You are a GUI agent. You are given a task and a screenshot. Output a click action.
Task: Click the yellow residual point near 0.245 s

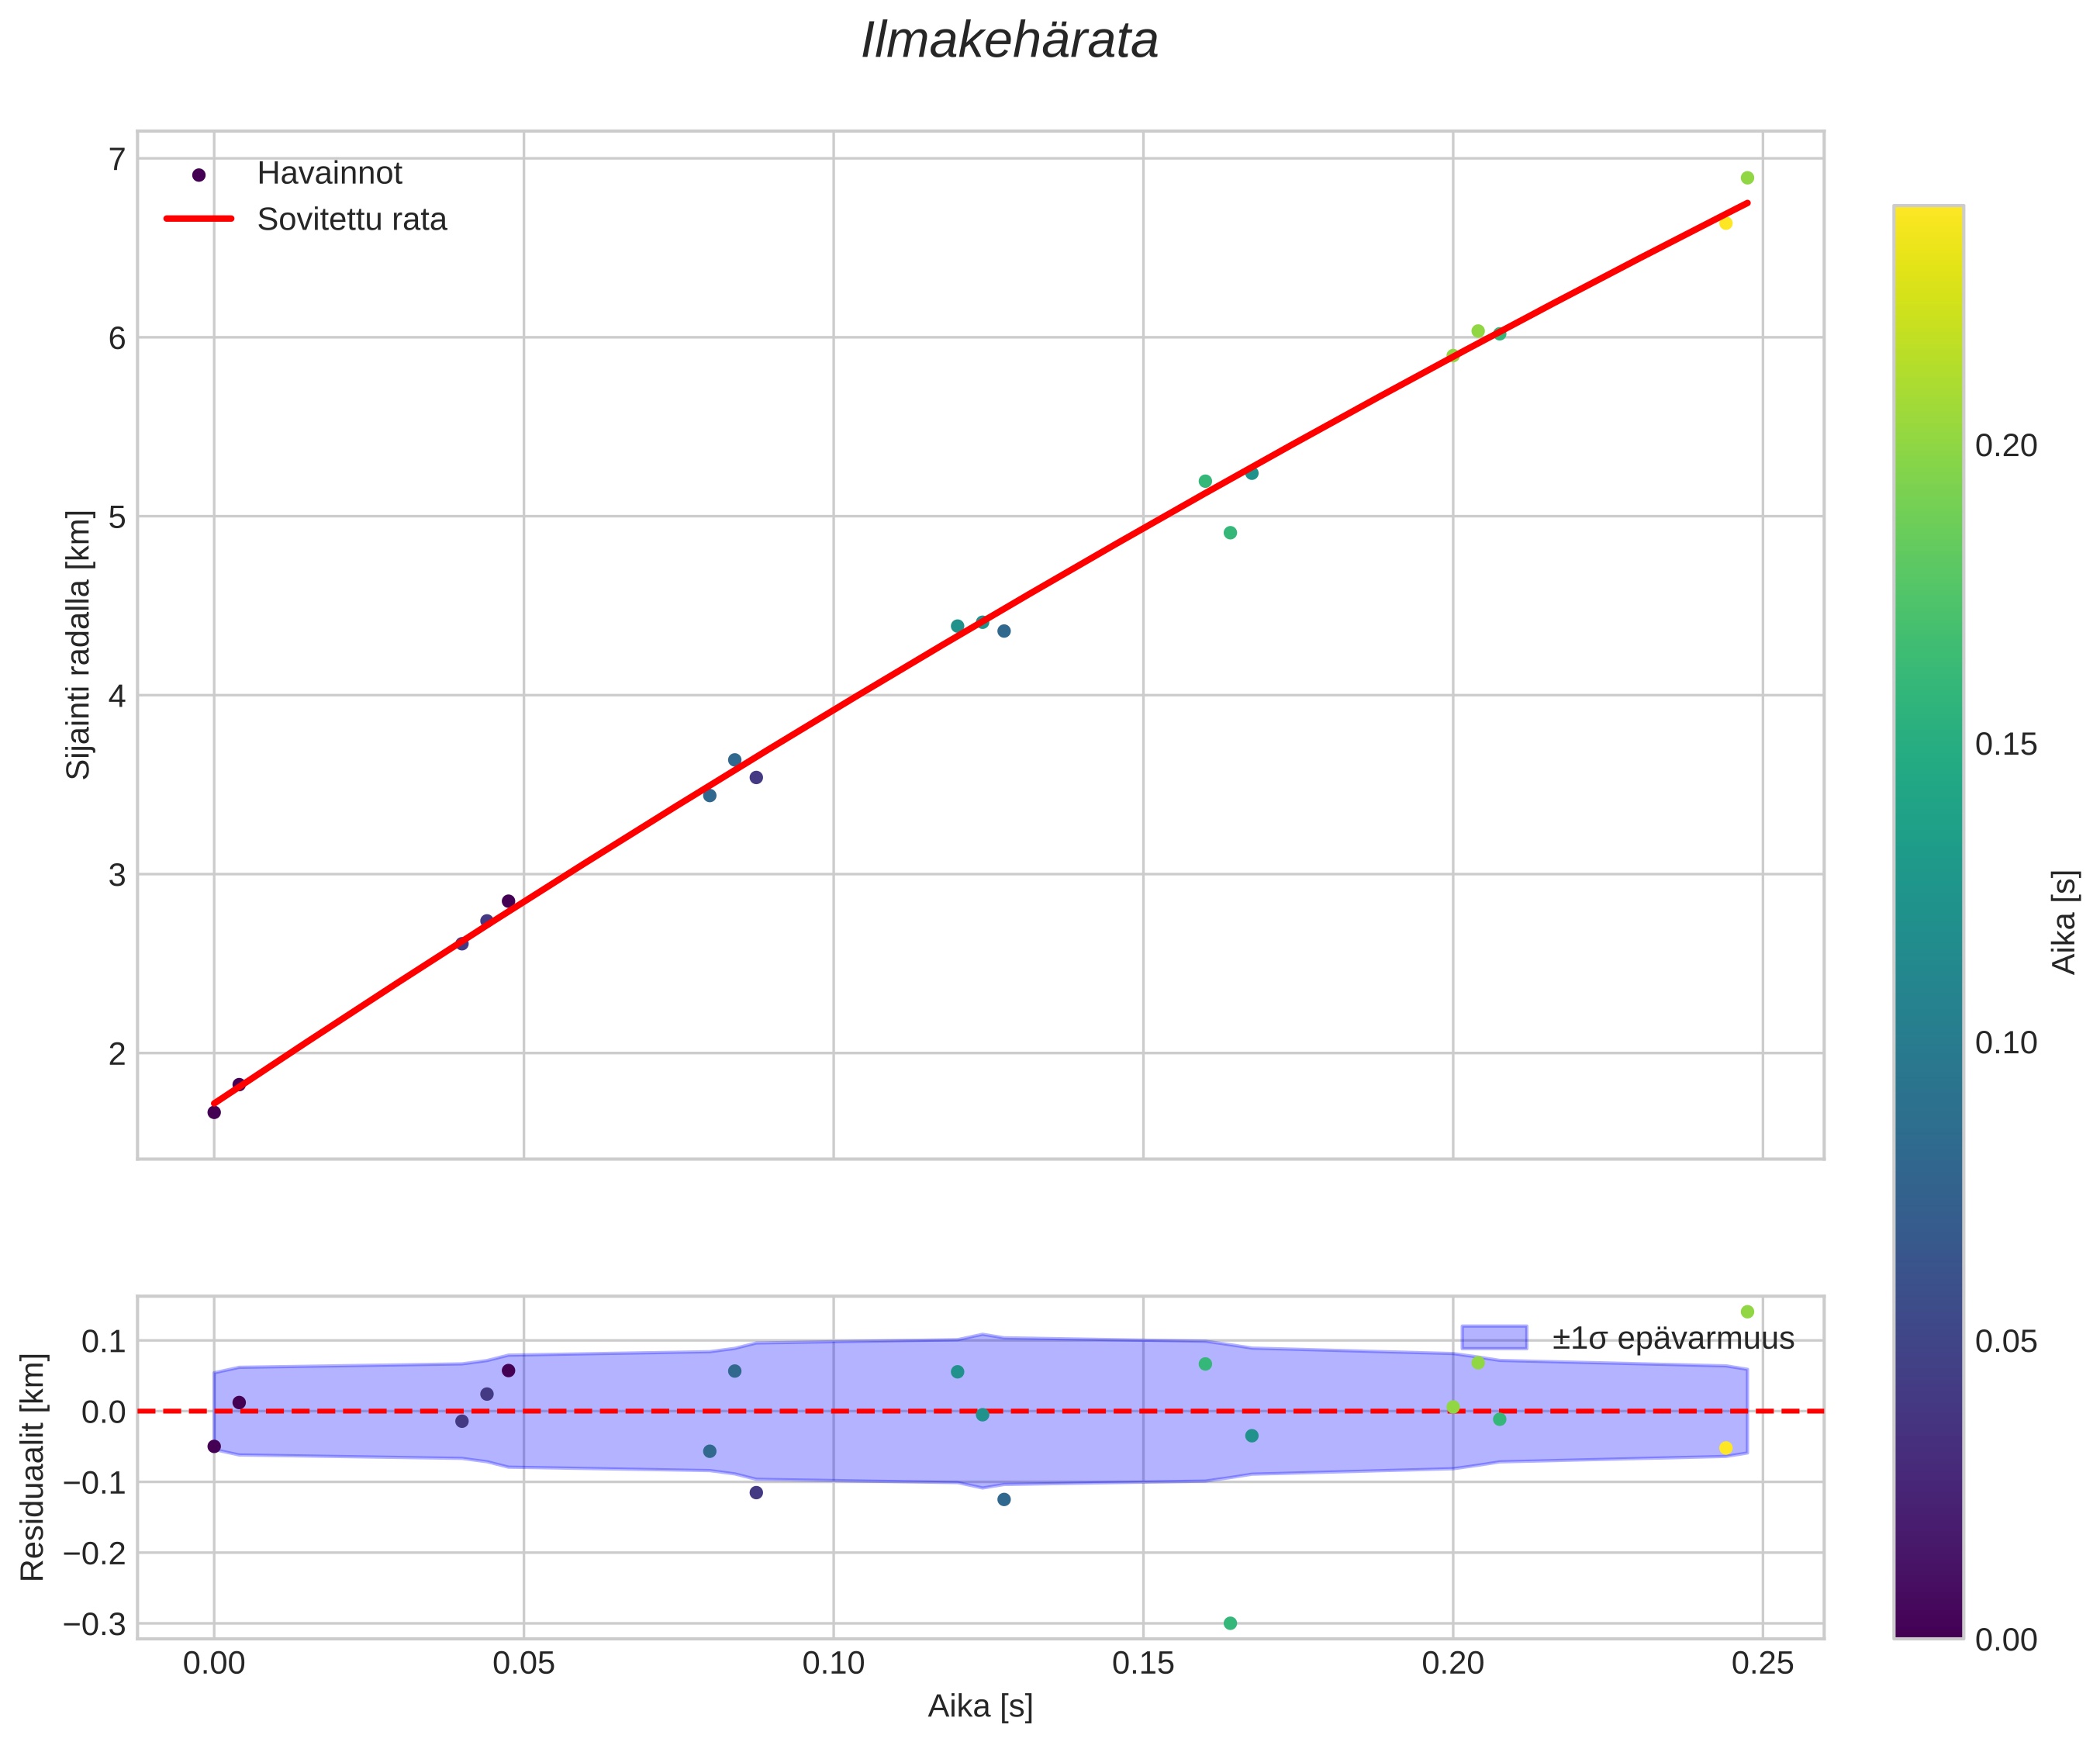pyautogui.click(x=1725, y=1448)
